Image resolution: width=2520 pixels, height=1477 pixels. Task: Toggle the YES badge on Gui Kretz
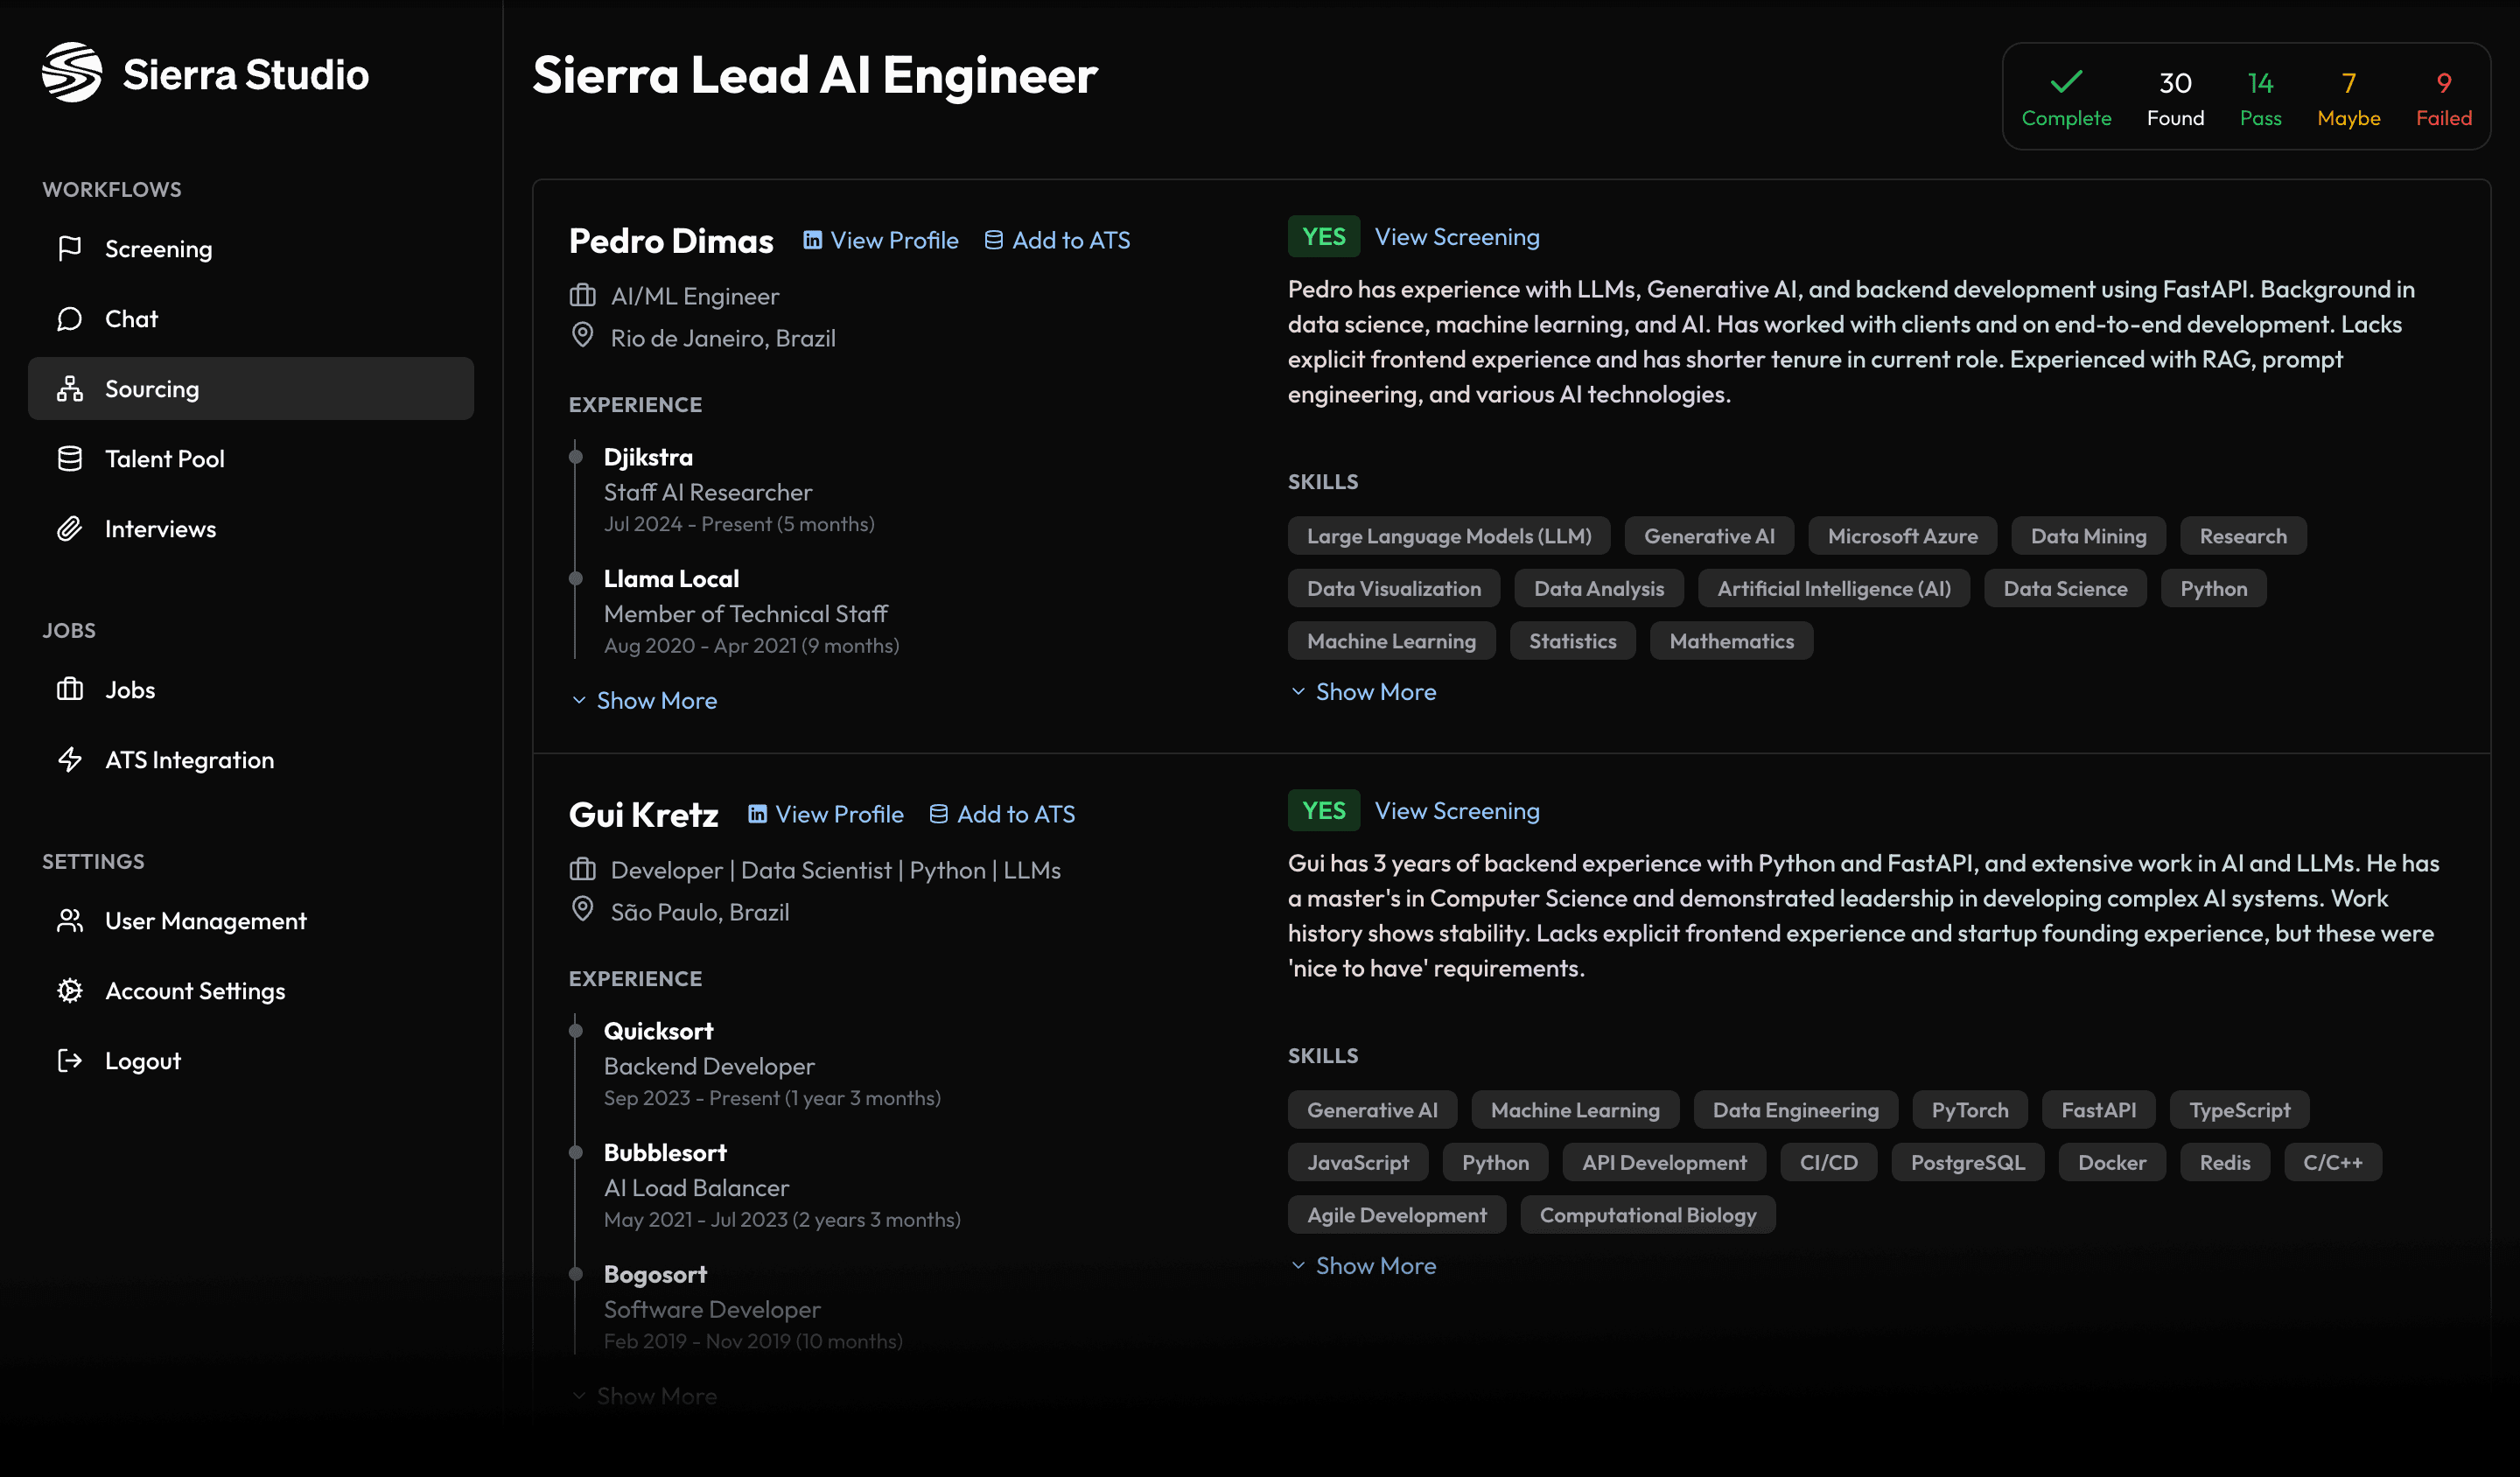click(1323, 810)
